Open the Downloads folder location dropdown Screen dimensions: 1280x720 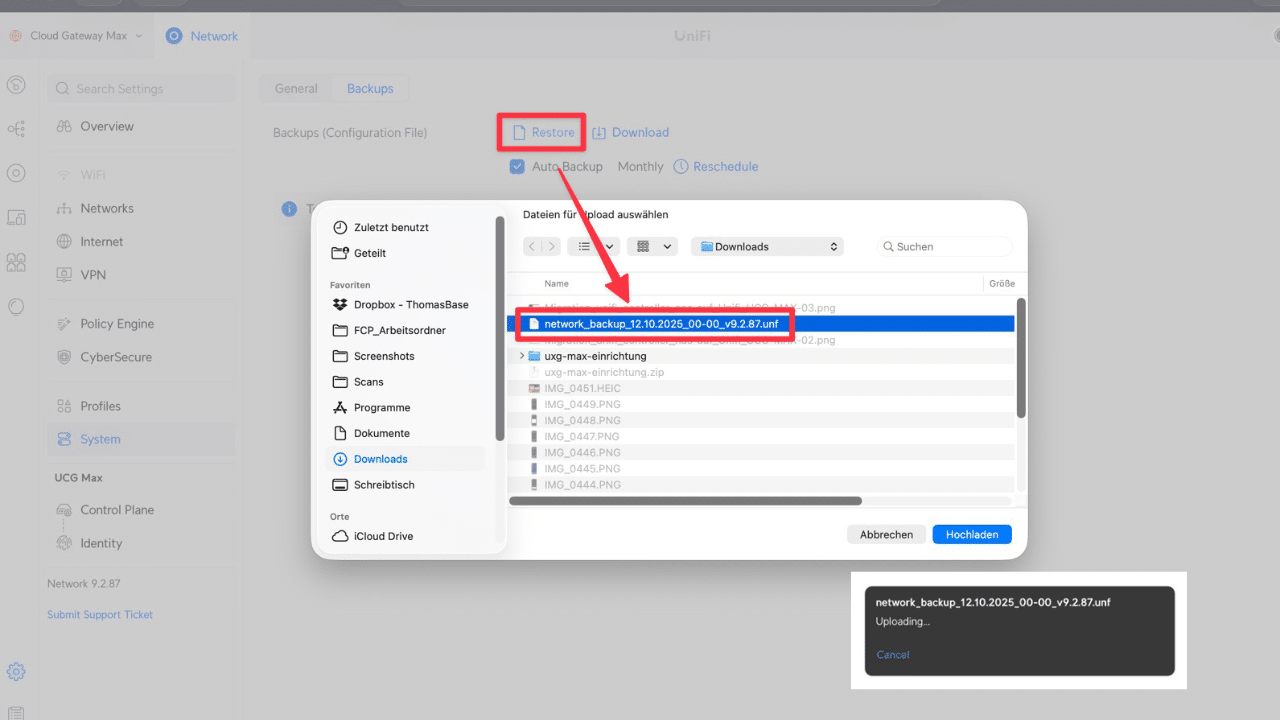click(x=768, y=246)
